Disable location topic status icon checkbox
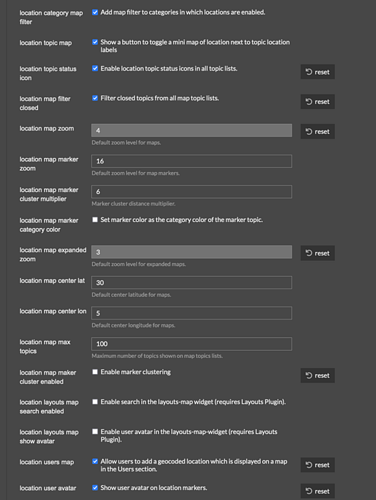This screenshot has height=500, width=376. (95, 68)
